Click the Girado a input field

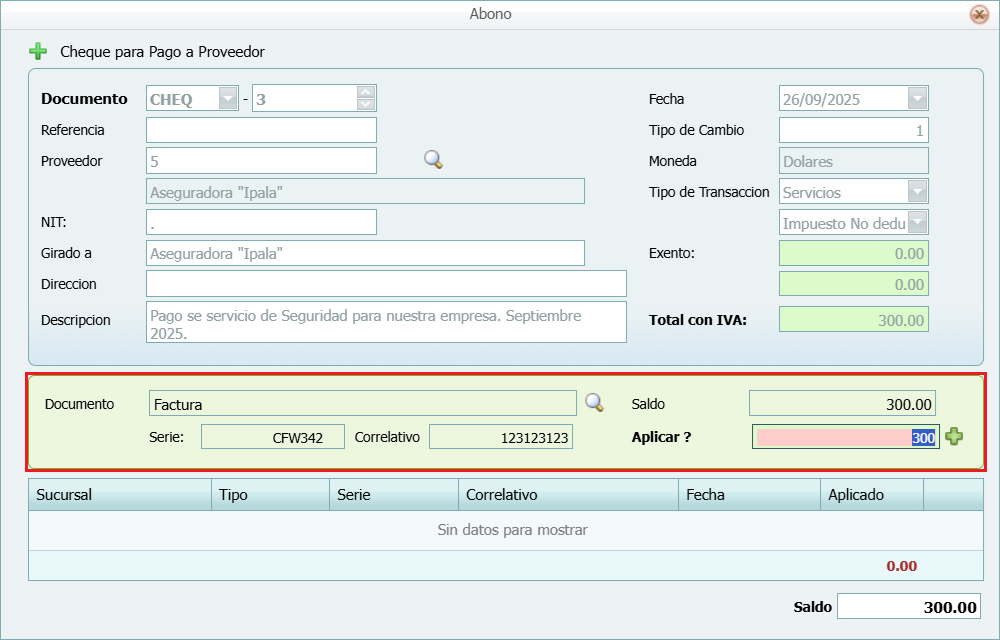pyautogui.click(x=365, y=254)
